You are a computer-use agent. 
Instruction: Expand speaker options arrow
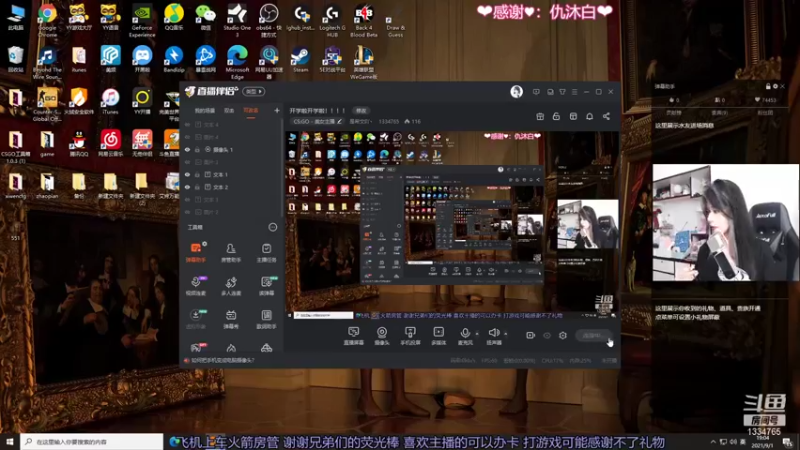[506, 334]
